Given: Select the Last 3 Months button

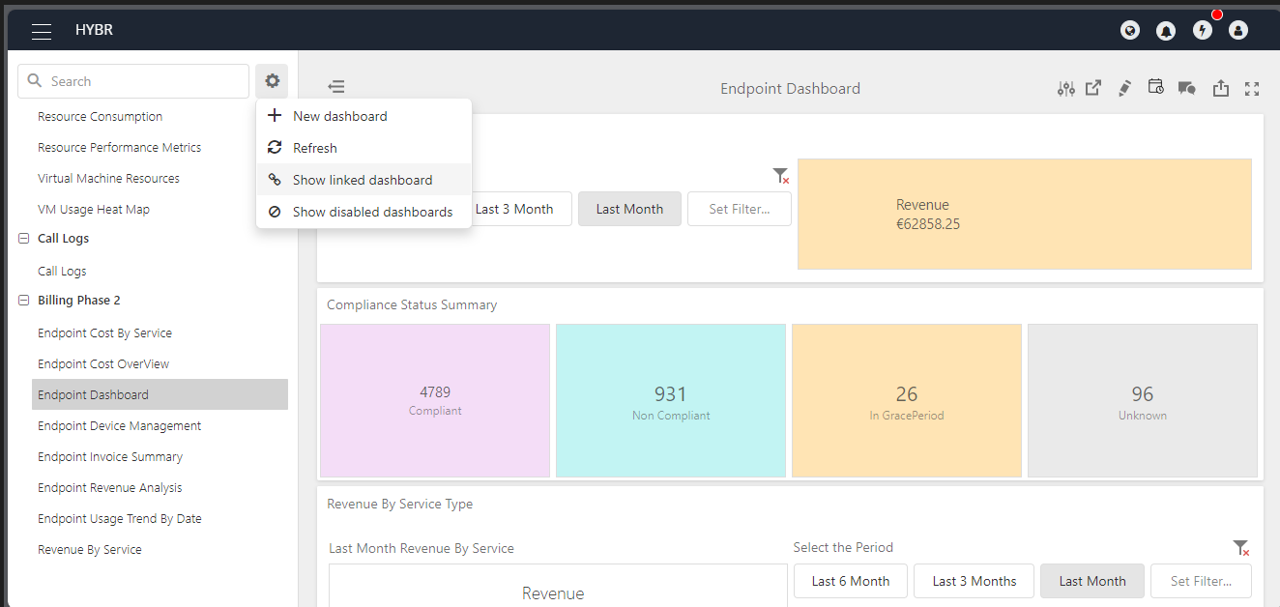Looking at the screenshot, I should (x=975, y=581).
